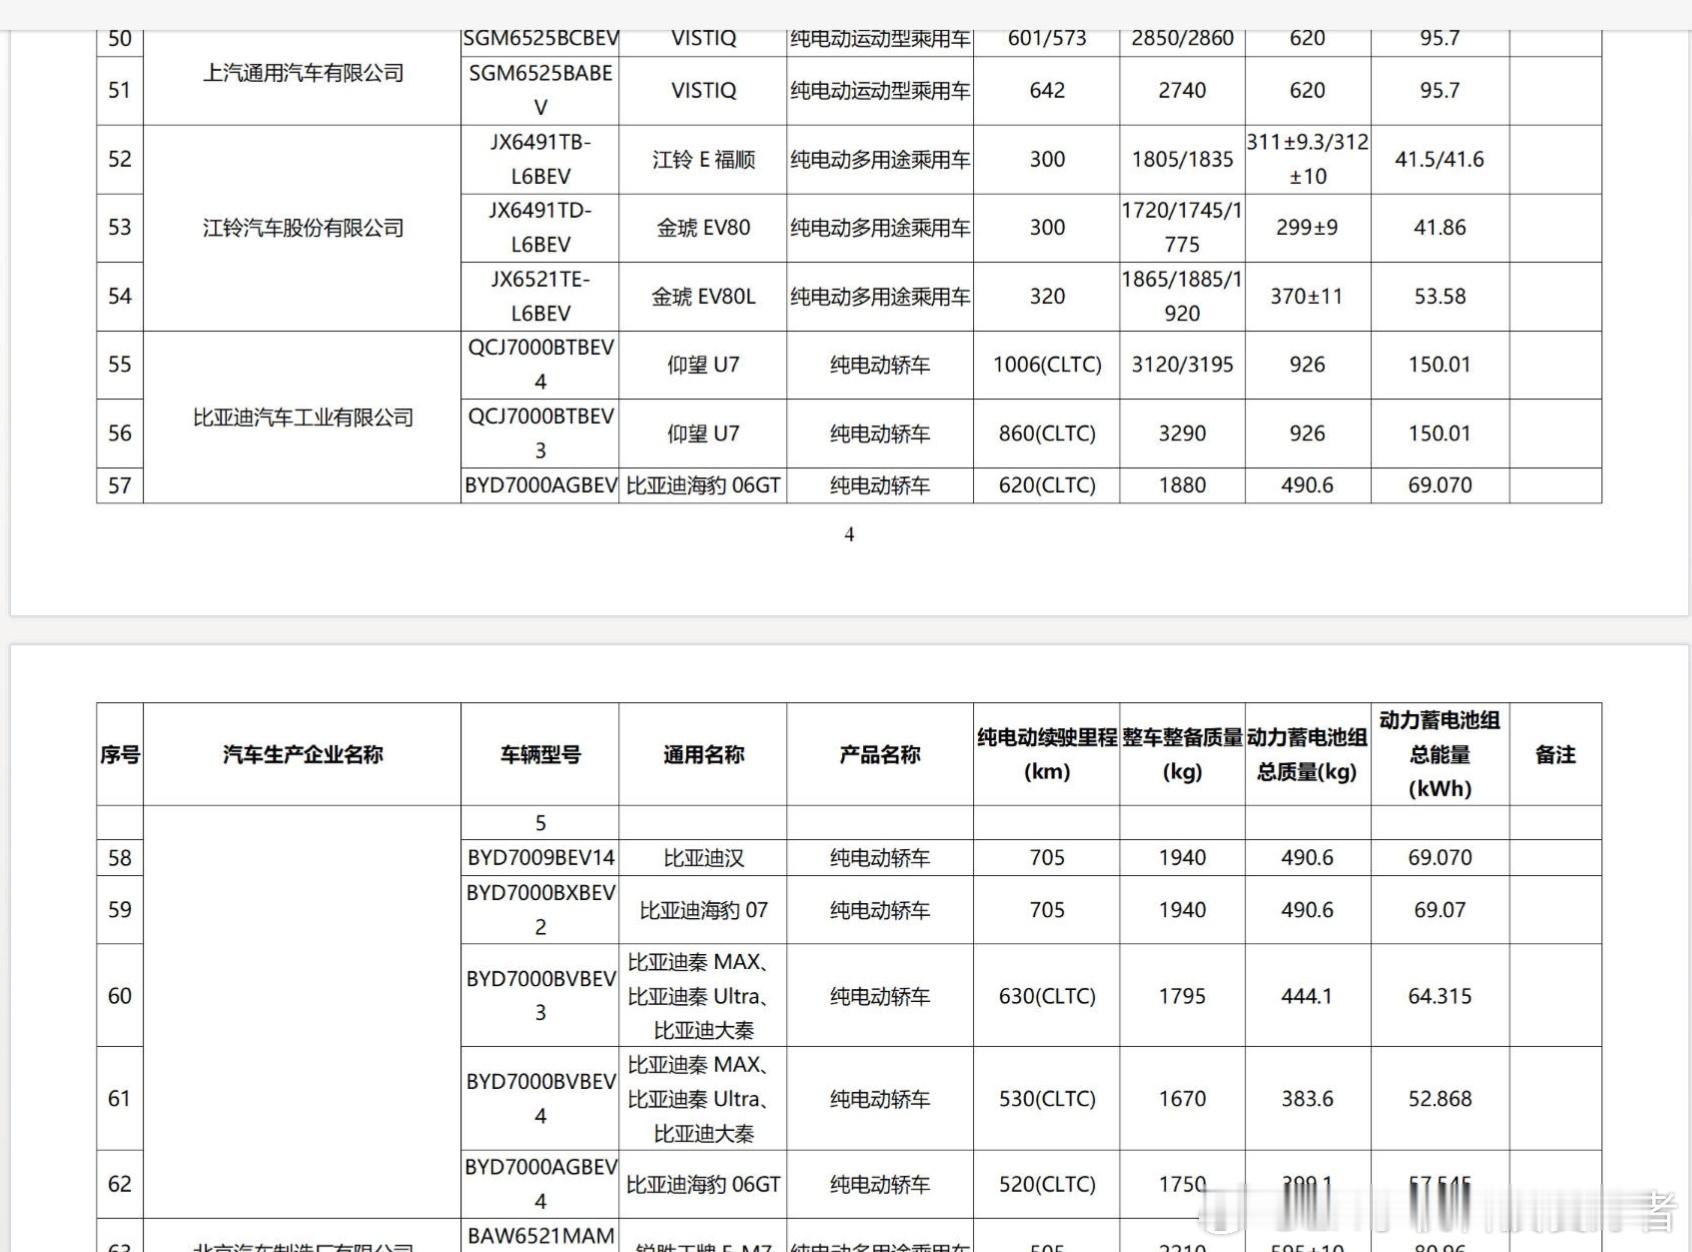Click battery mass 299±9

[x=1307, y=228]
